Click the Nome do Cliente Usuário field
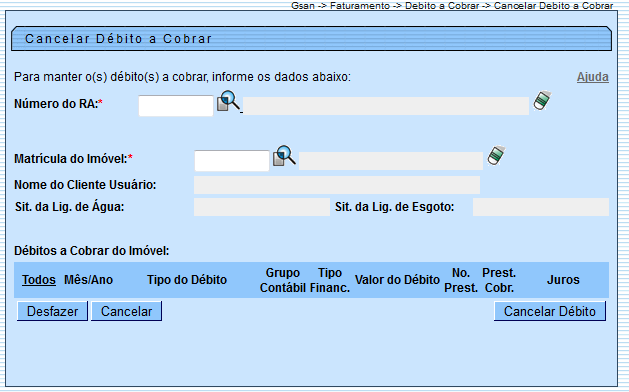The image size is (629, 392). (337, 185)
